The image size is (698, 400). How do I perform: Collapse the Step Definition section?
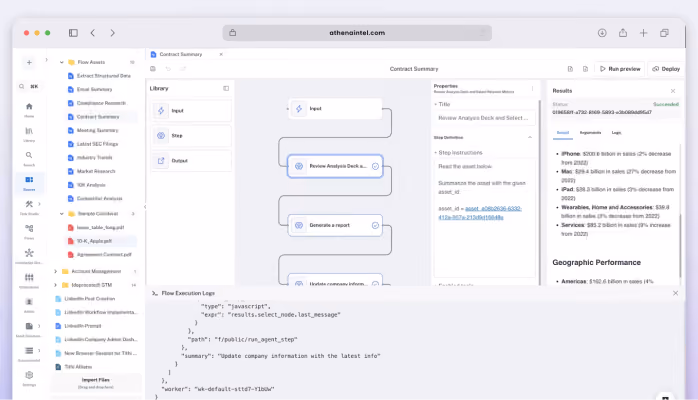530,137
